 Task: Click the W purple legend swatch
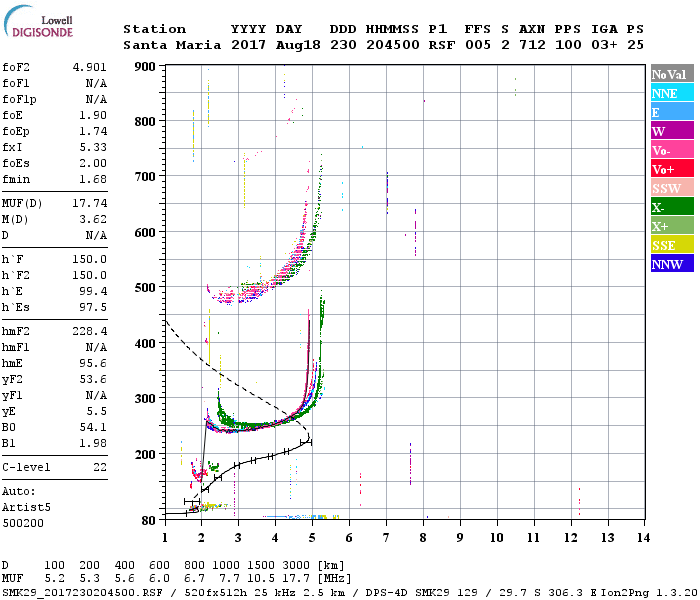pyautogui.click(x=672, y=131)
